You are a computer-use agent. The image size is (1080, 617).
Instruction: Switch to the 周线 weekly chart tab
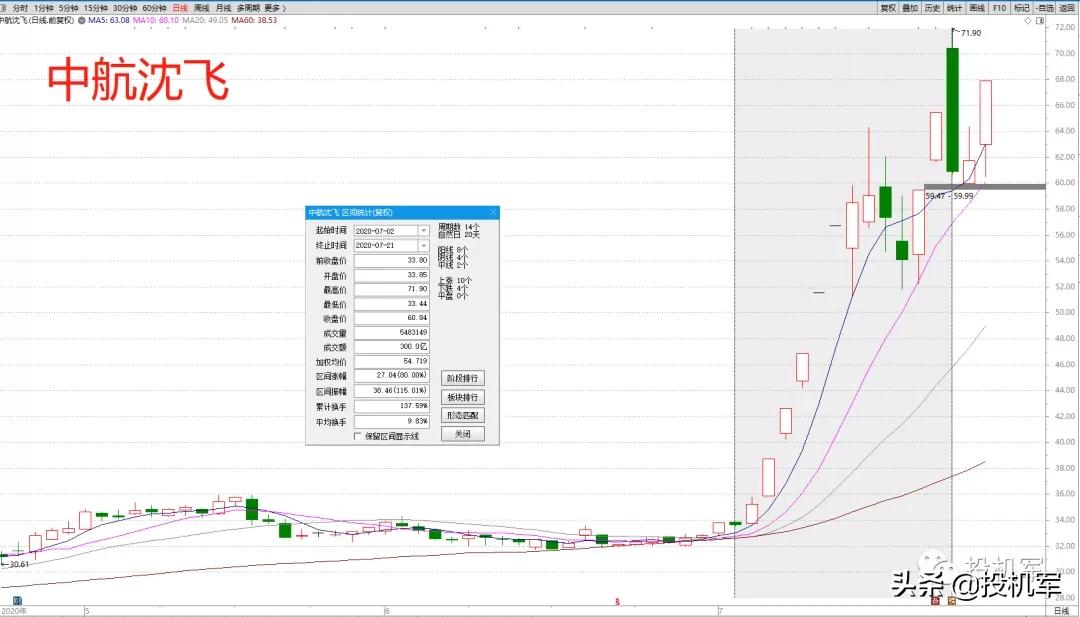[201, 8]
